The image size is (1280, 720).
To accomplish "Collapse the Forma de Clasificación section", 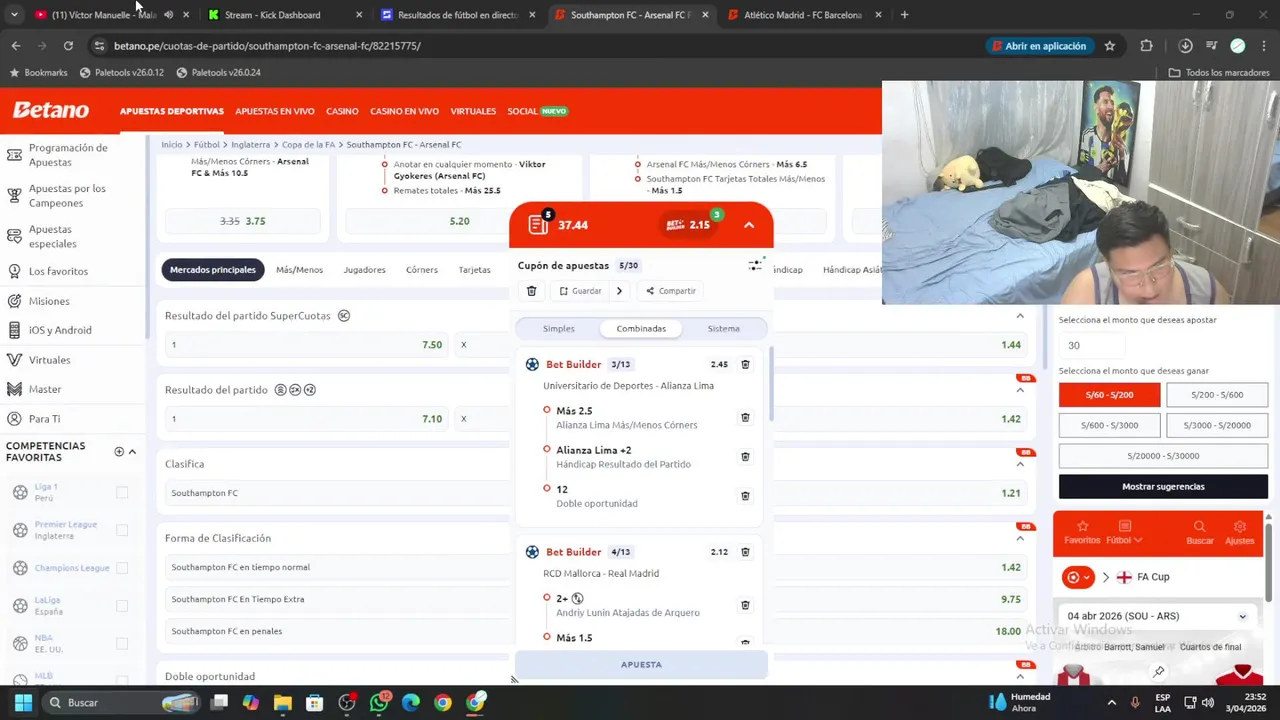I will [1020, 538].
